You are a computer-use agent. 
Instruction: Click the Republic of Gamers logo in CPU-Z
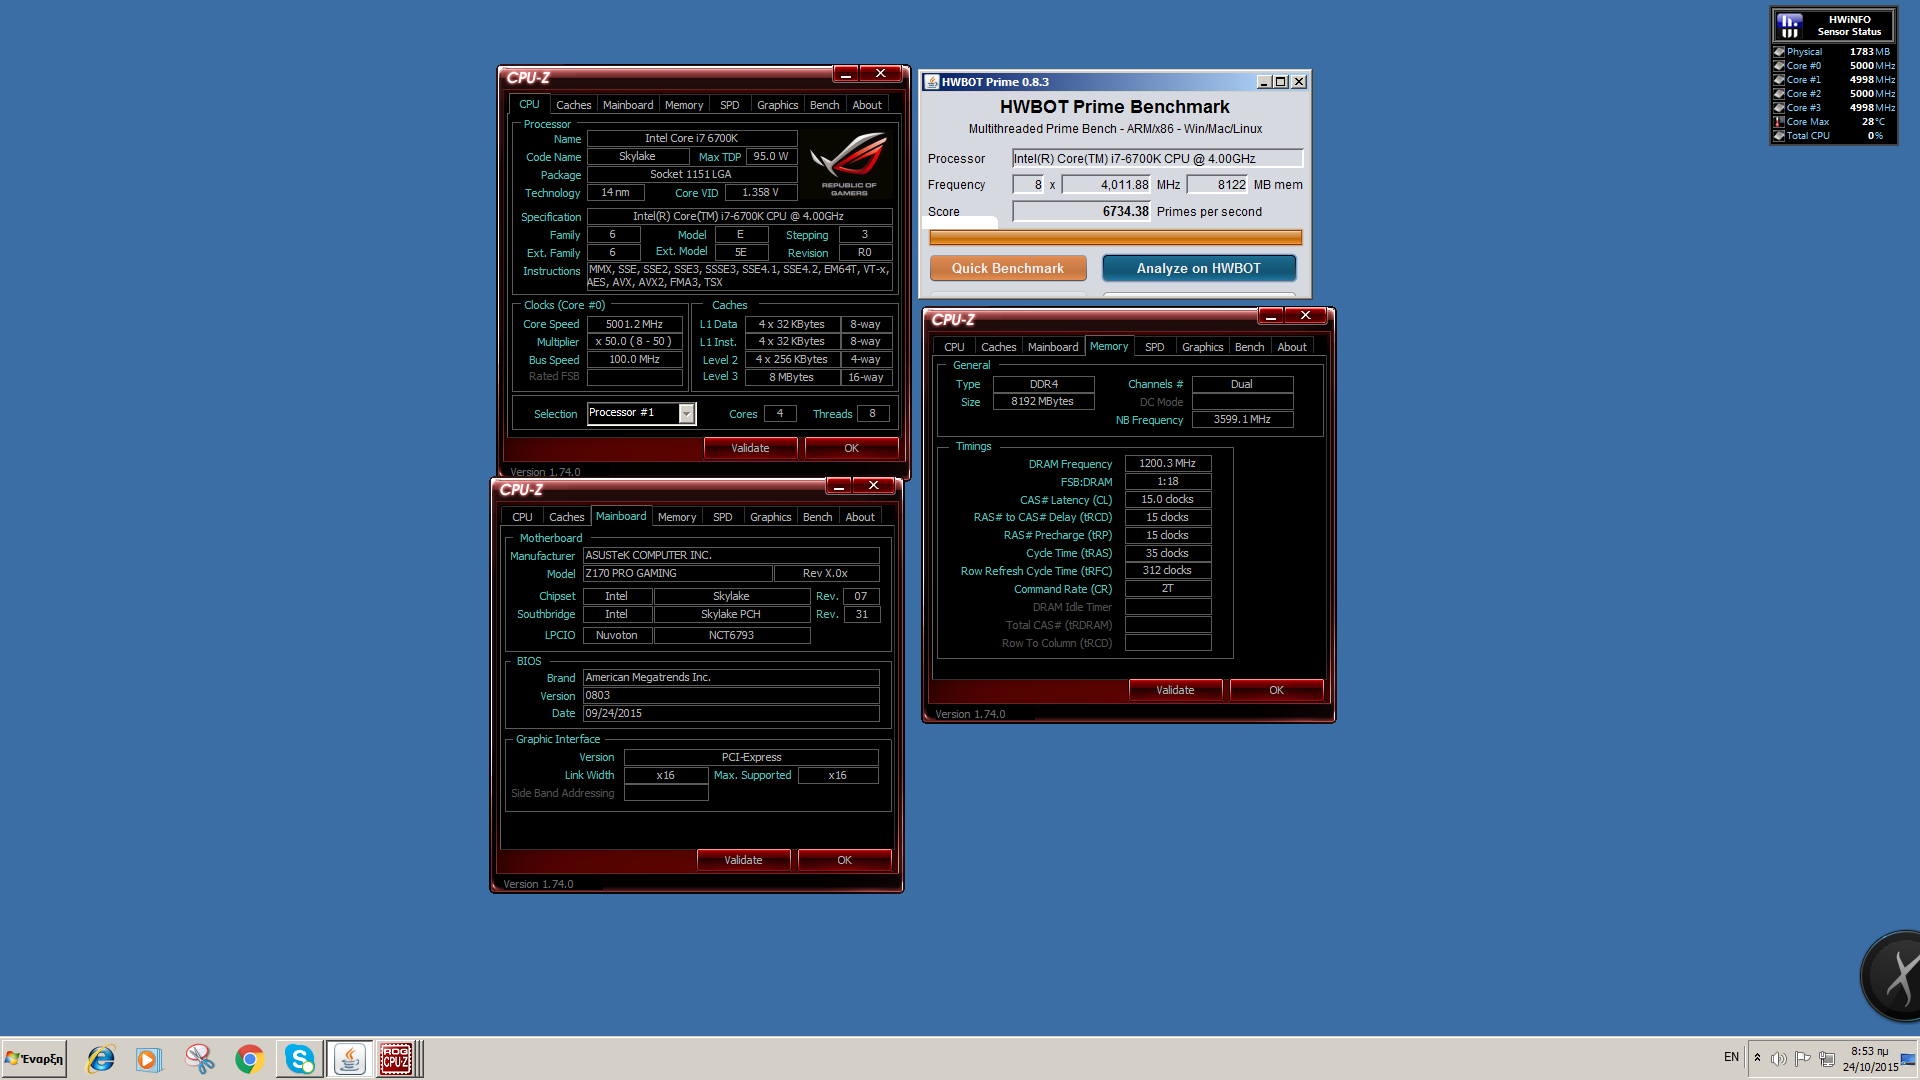coord(848,164)
